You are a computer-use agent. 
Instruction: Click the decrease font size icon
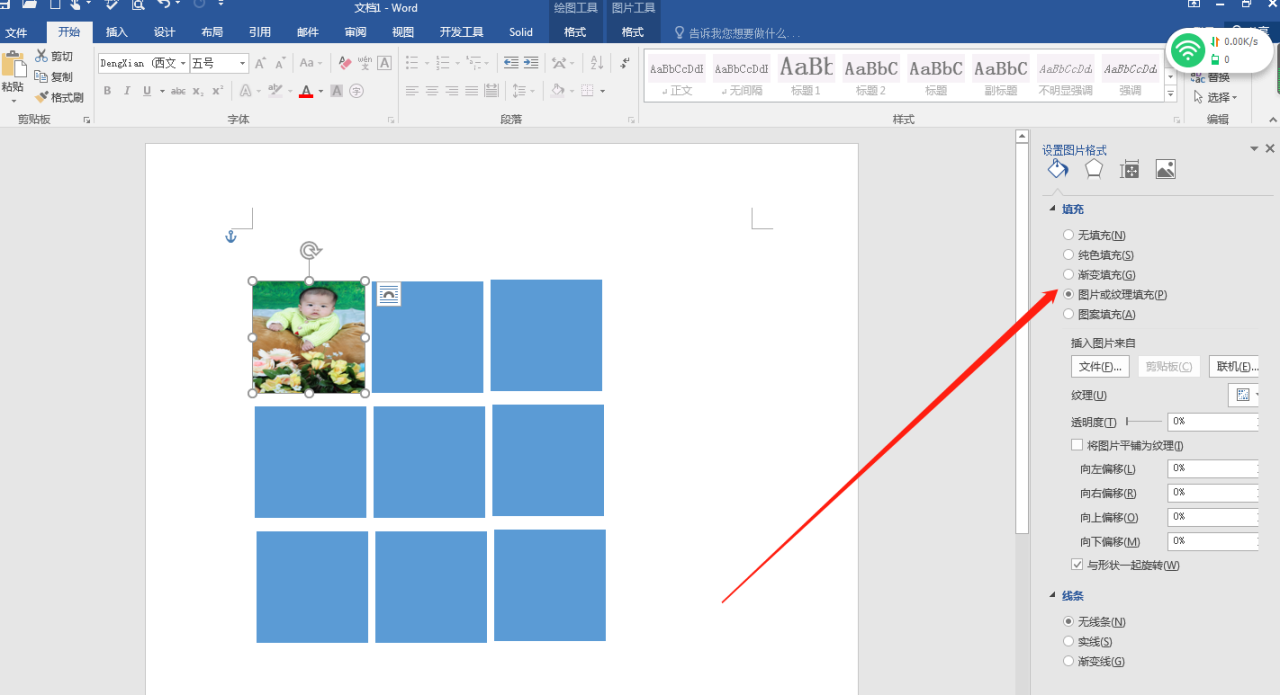[x=279, y=63]
